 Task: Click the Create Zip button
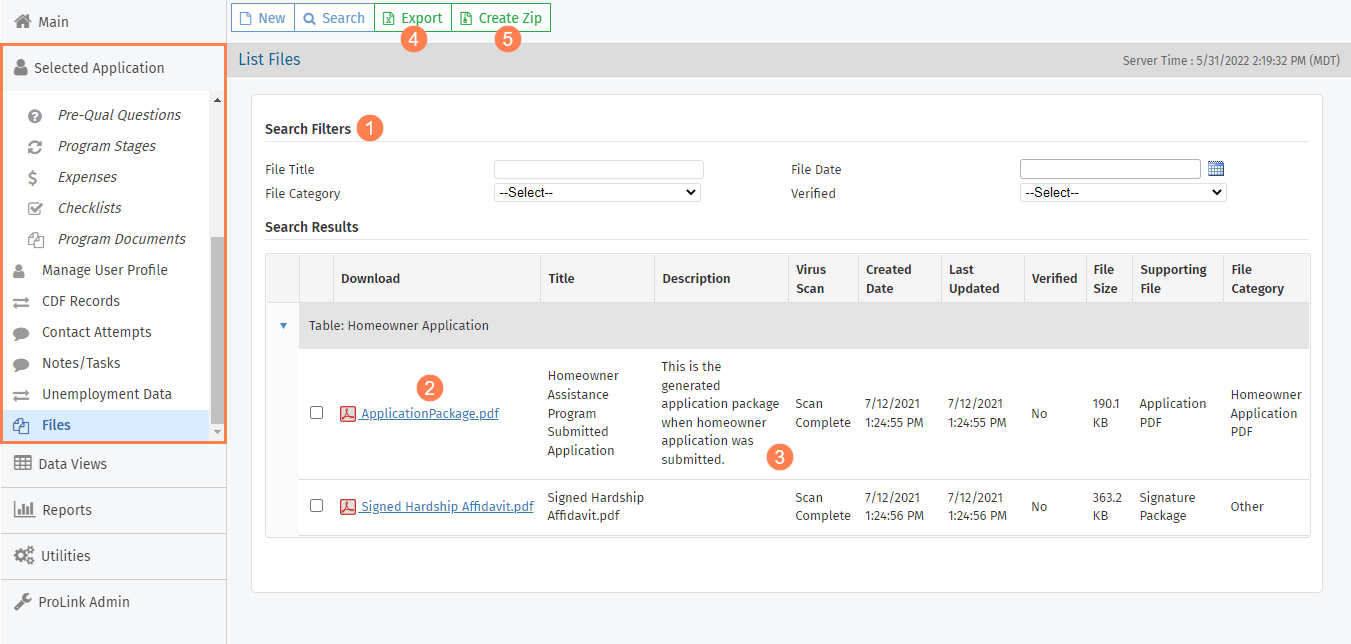pos(500,18)
